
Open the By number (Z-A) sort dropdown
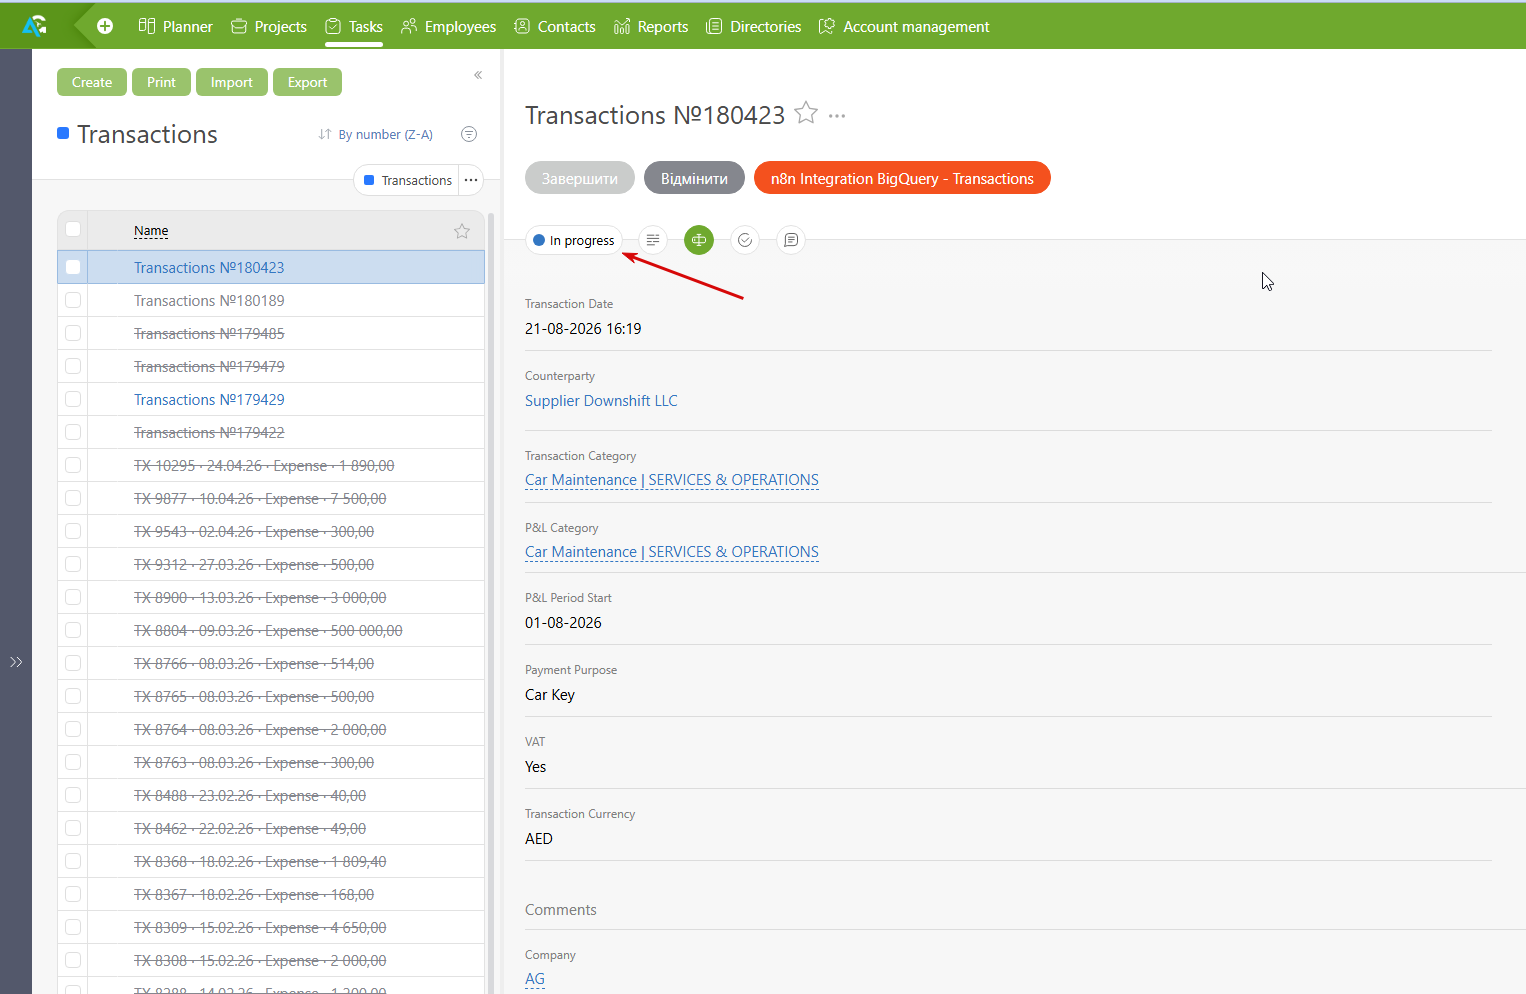coord(376,134)
